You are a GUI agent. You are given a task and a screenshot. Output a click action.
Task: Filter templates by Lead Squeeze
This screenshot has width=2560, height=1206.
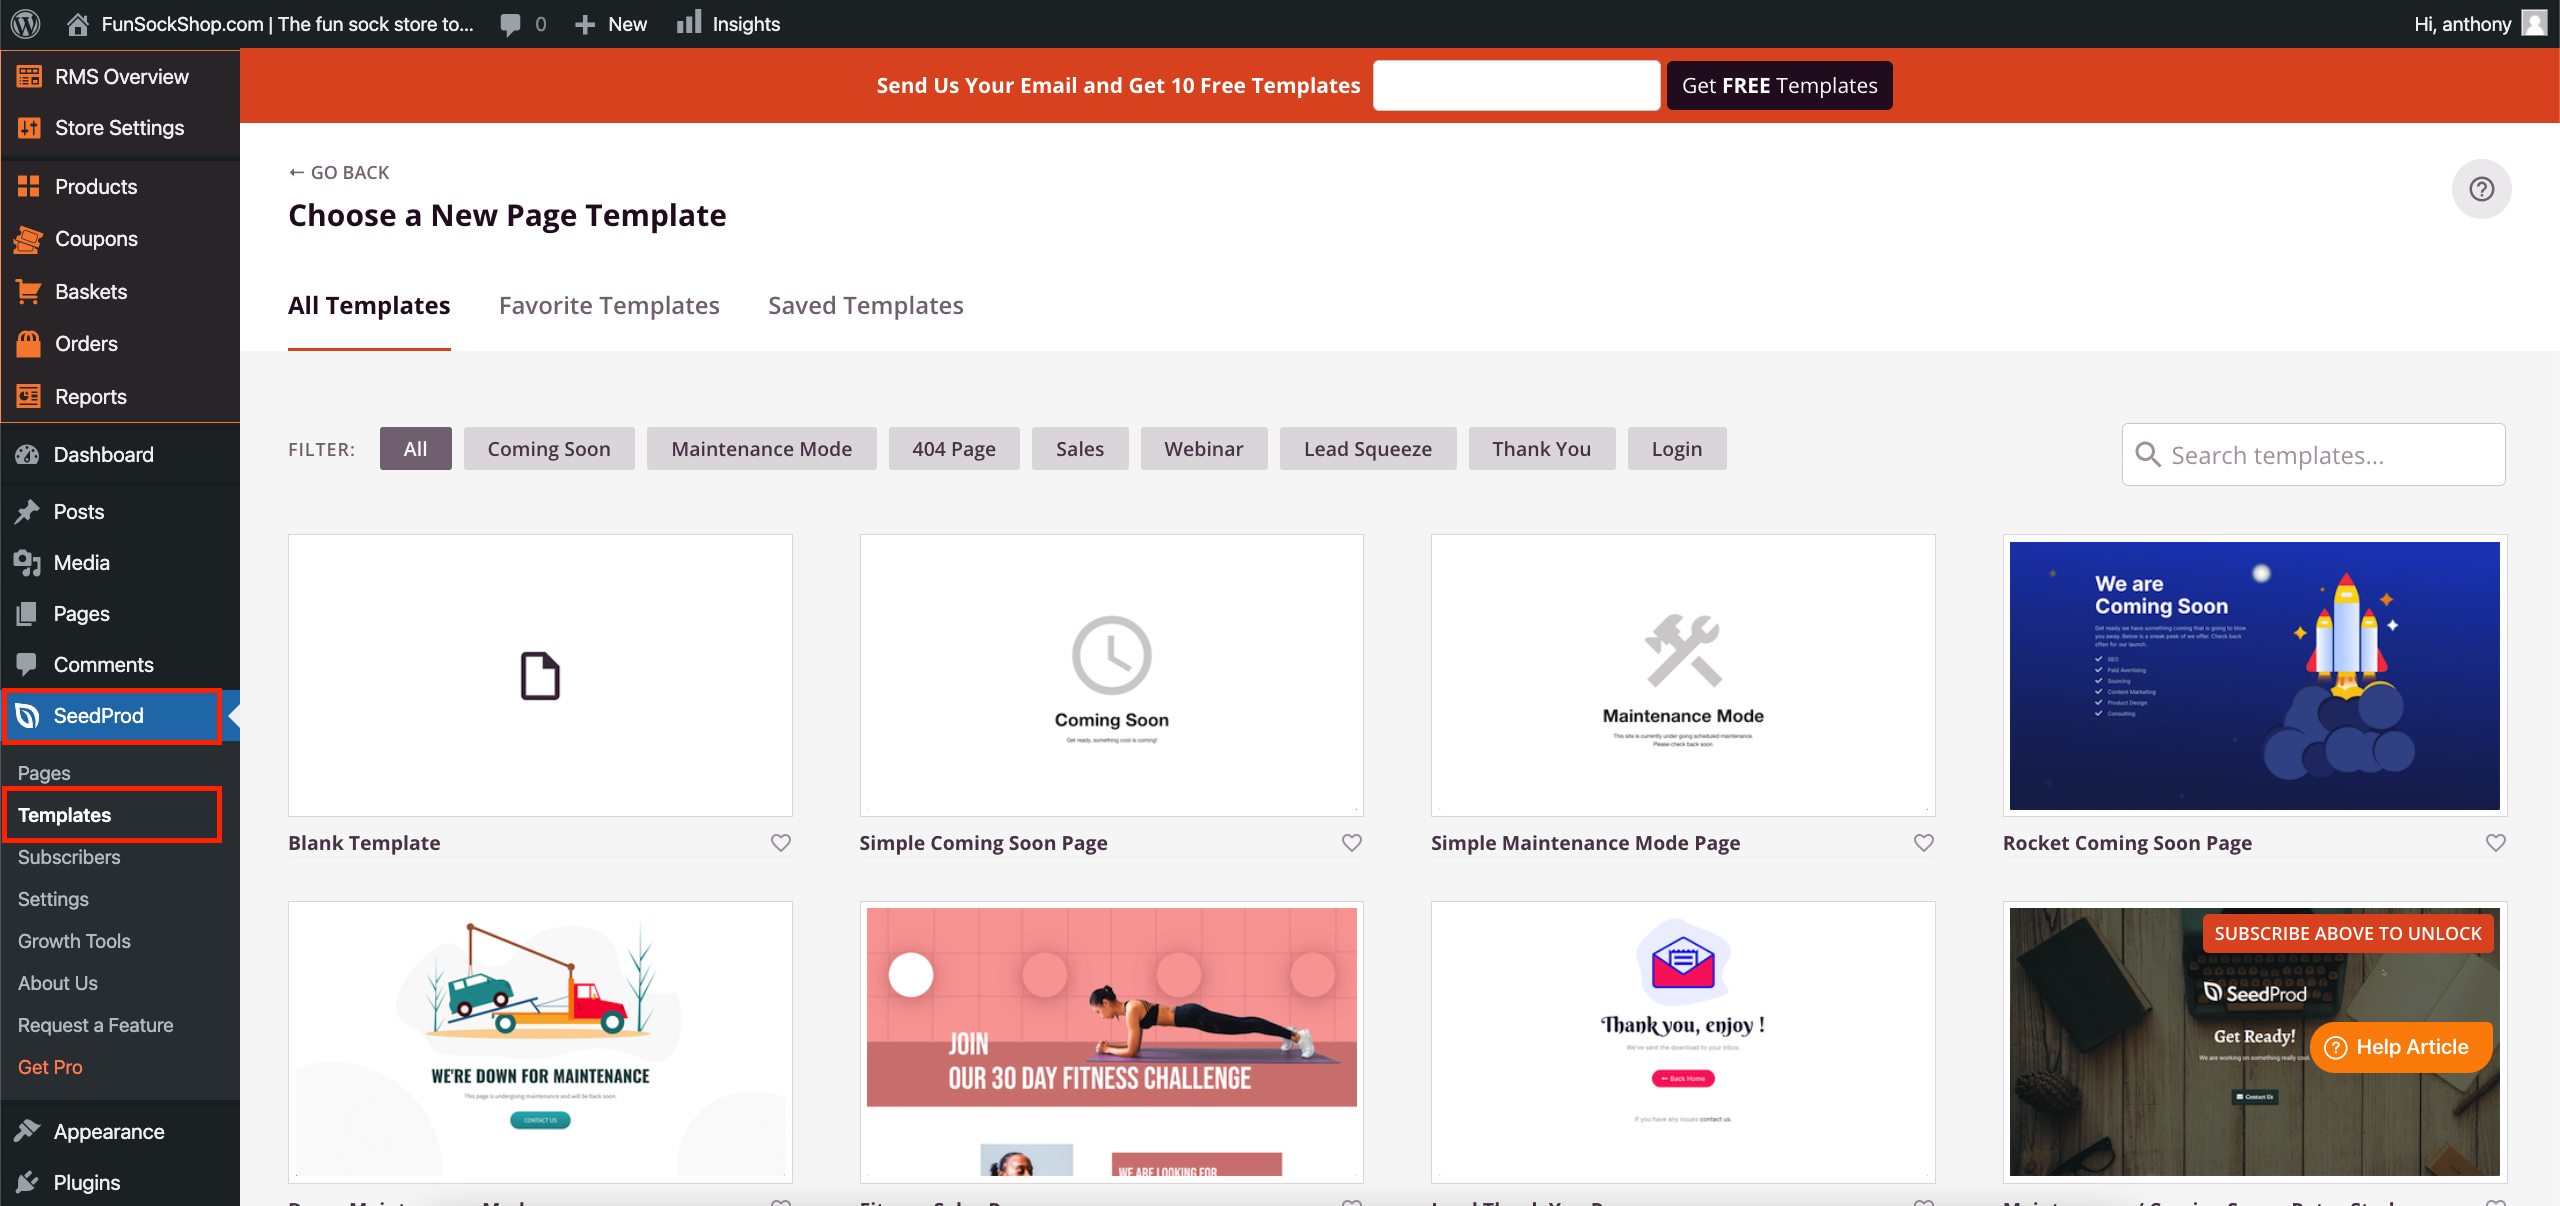point(1367,449)
